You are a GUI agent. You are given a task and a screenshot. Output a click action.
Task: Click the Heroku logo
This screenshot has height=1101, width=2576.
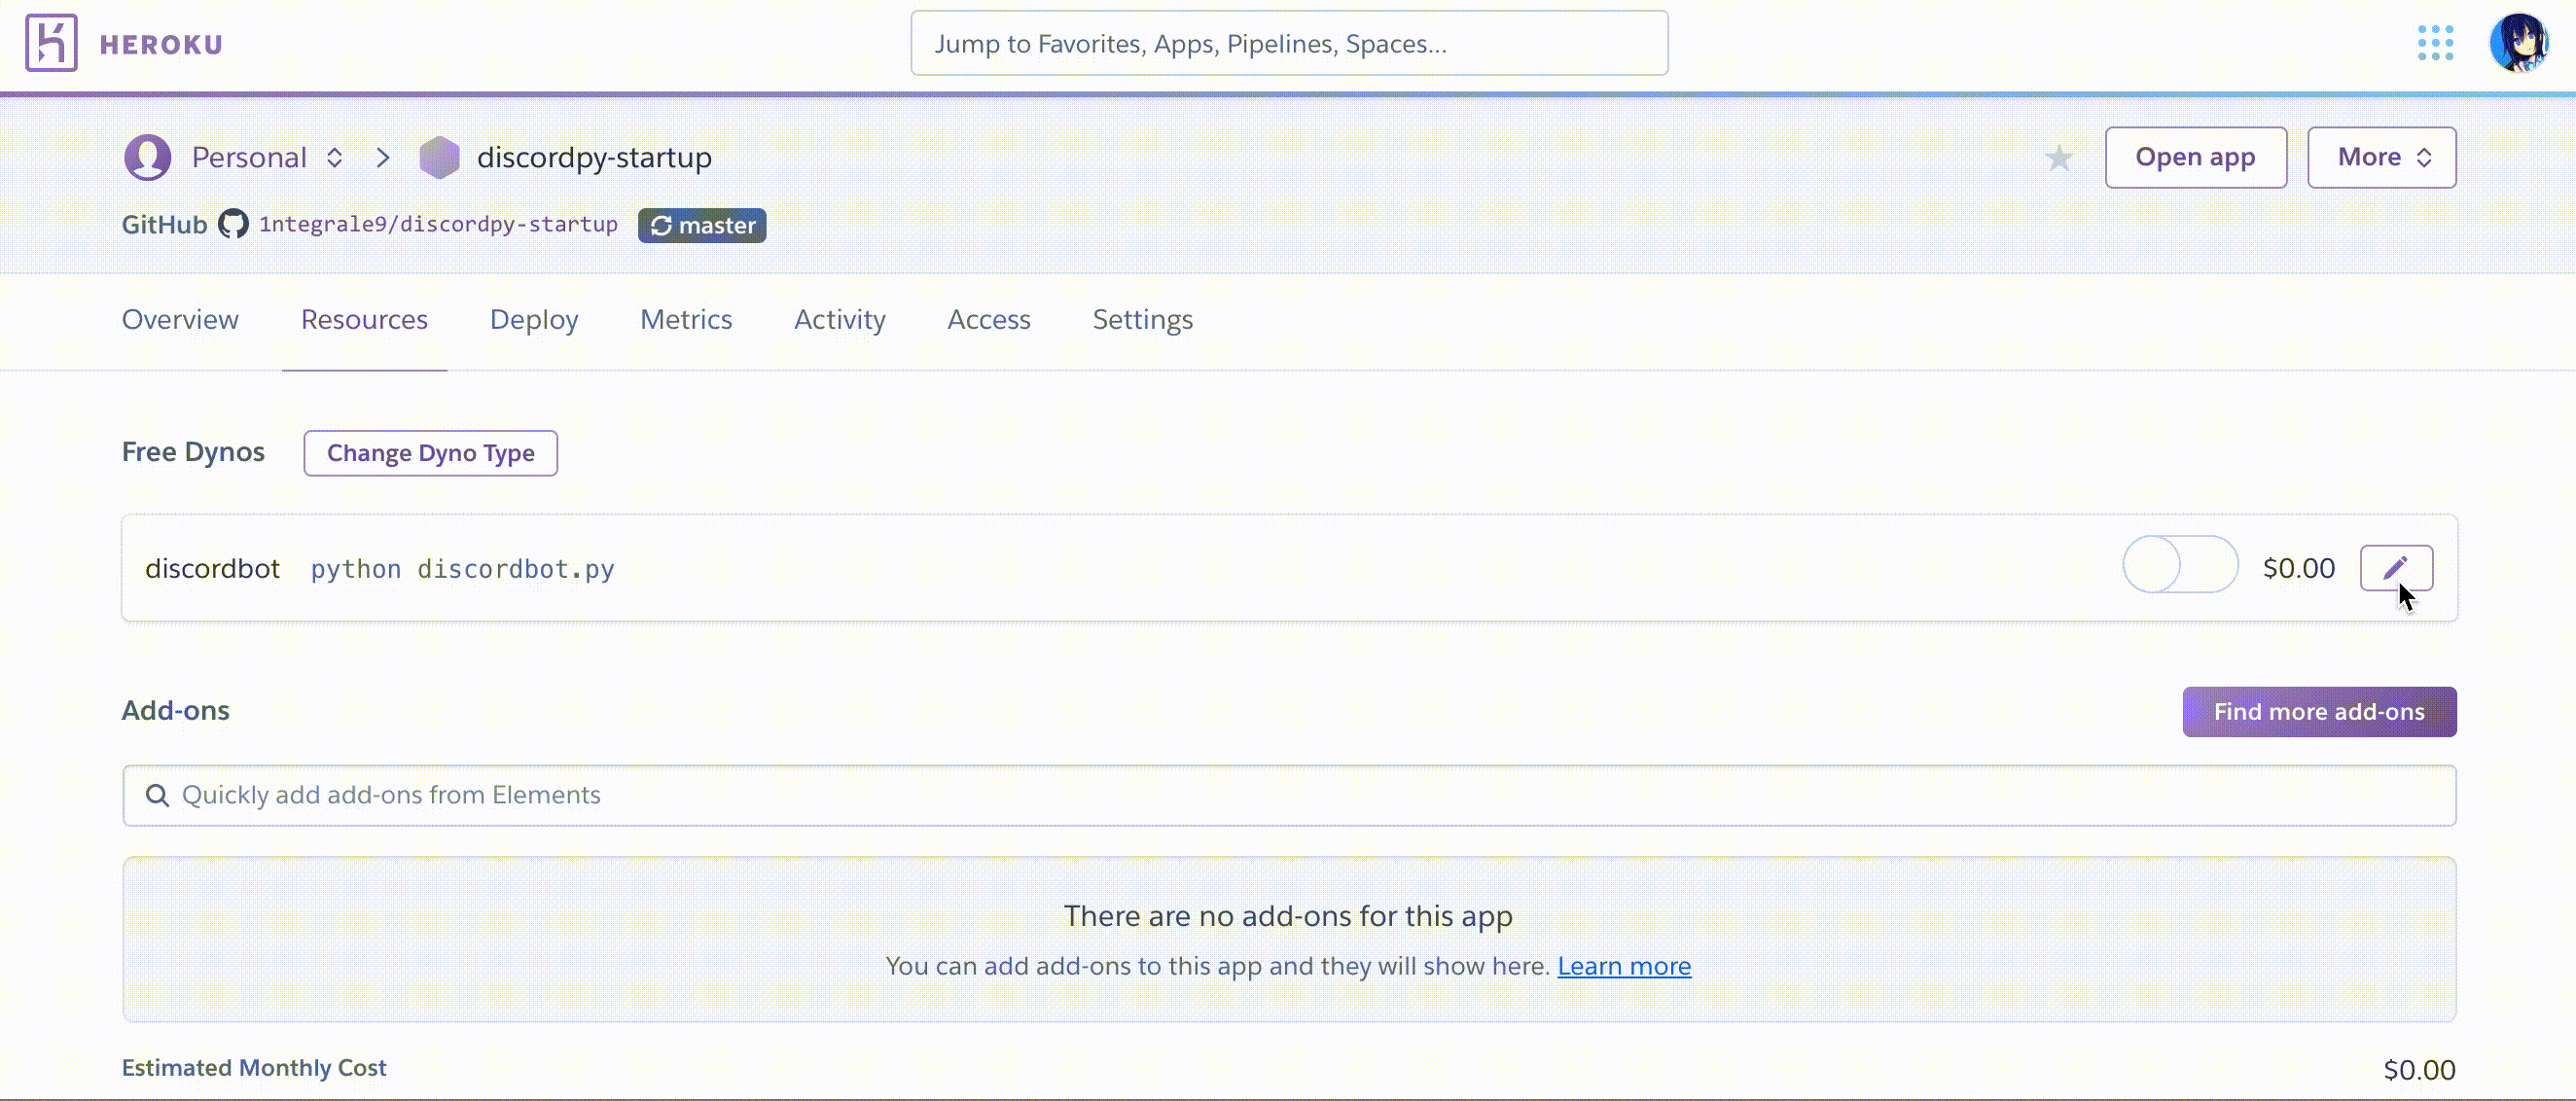(x=52, y=43)
